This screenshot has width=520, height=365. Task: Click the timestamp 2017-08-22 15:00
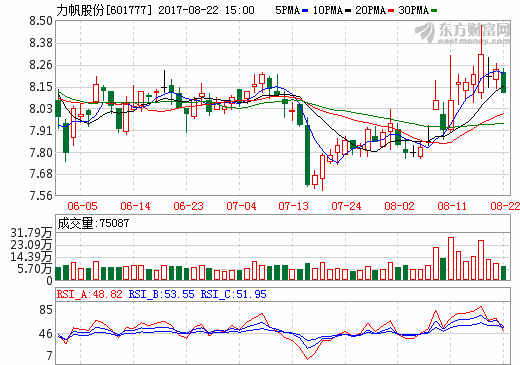point(206,10)
